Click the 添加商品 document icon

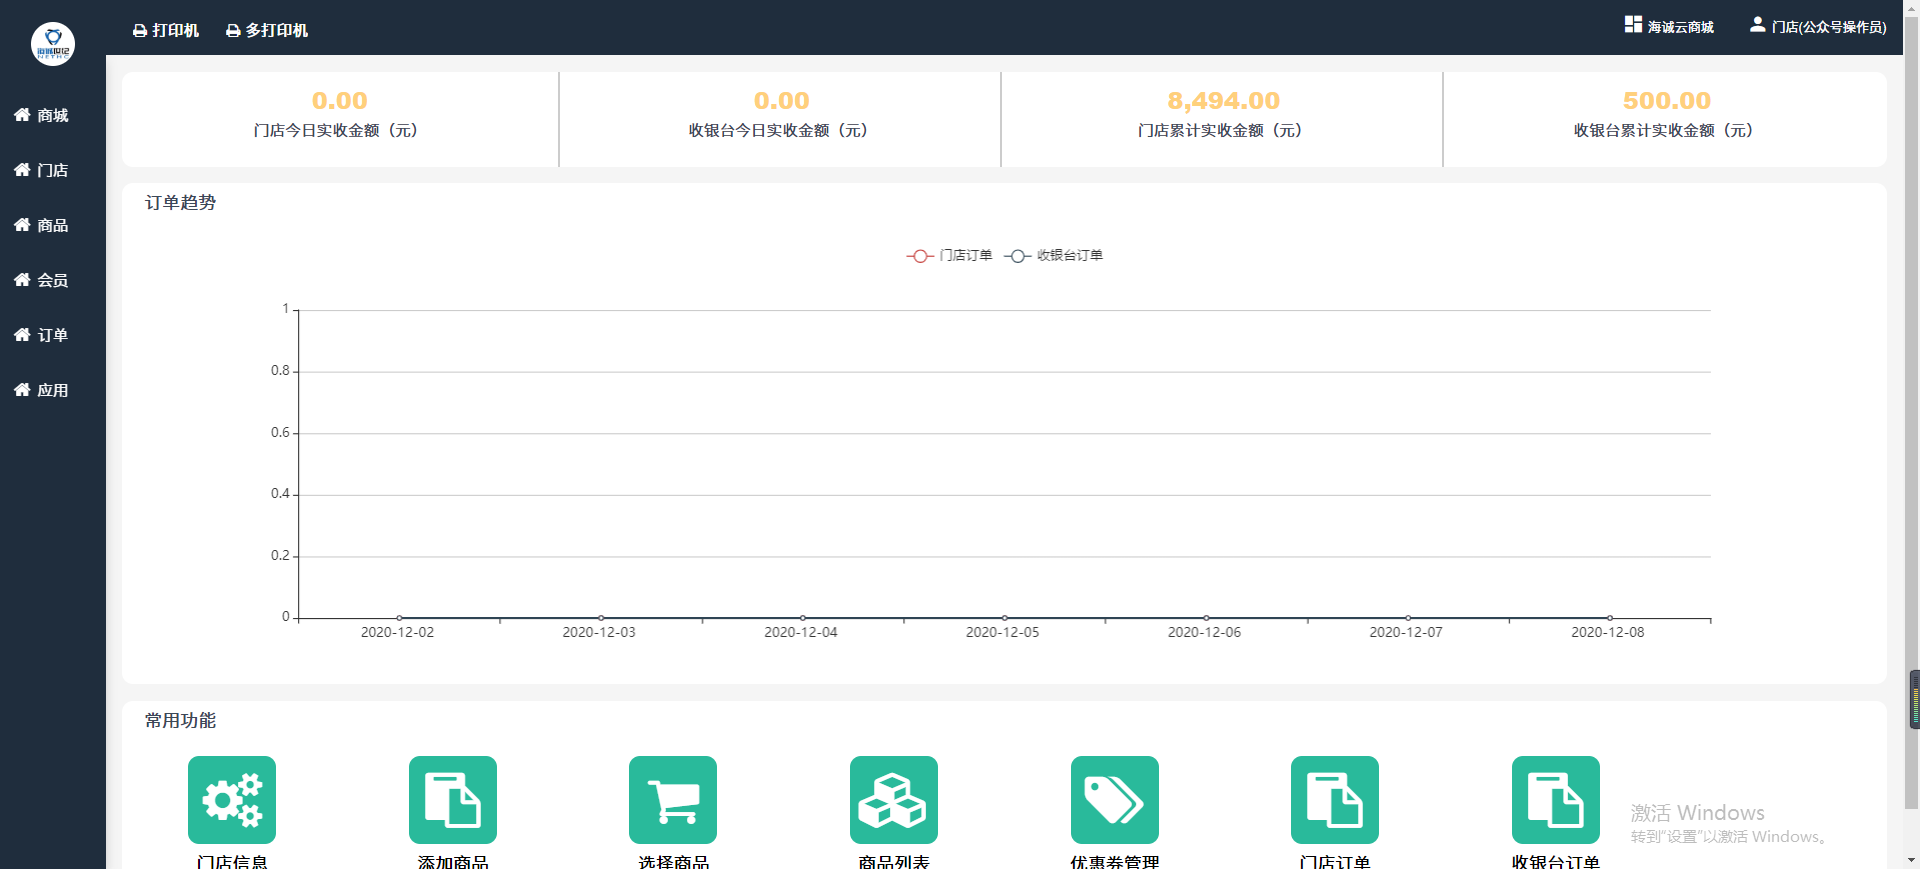point(453,800)
